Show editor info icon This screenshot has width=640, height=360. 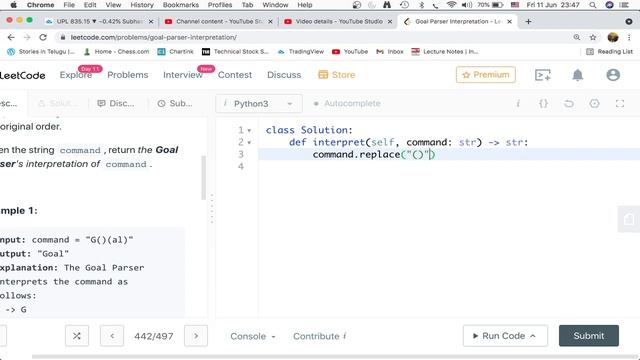pyautogui.click(x=518, y=104)
